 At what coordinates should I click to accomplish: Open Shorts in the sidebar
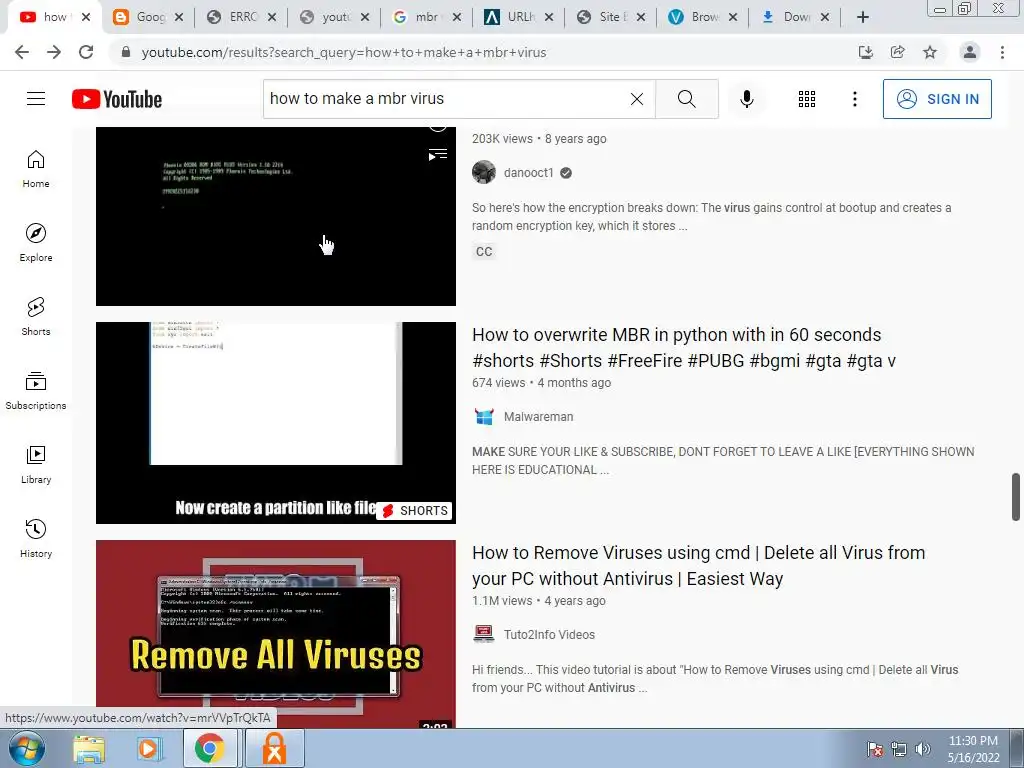click(36, 317)
